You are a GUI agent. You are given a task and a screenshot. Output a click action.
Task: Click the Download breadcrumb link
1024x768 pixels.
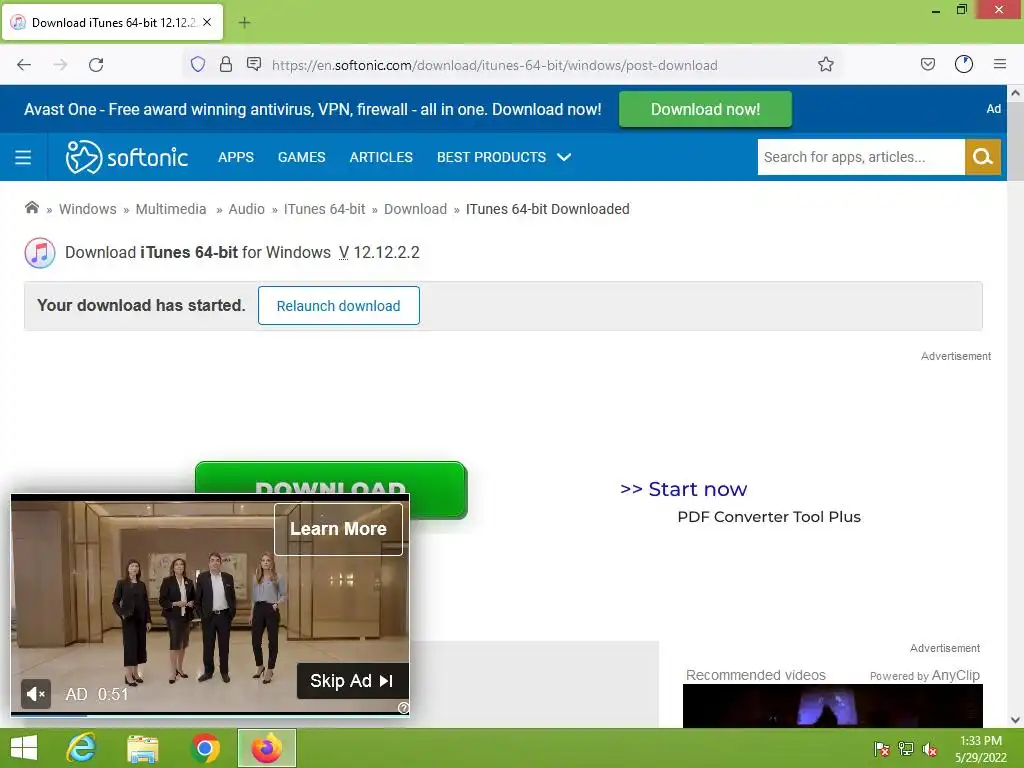(415, 209)
